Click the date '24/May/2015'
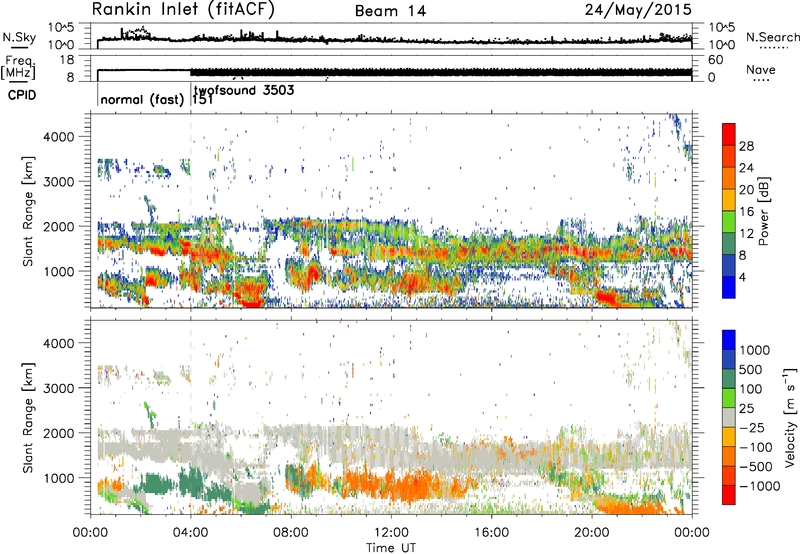The image size is (800, 554). (638, 9)
